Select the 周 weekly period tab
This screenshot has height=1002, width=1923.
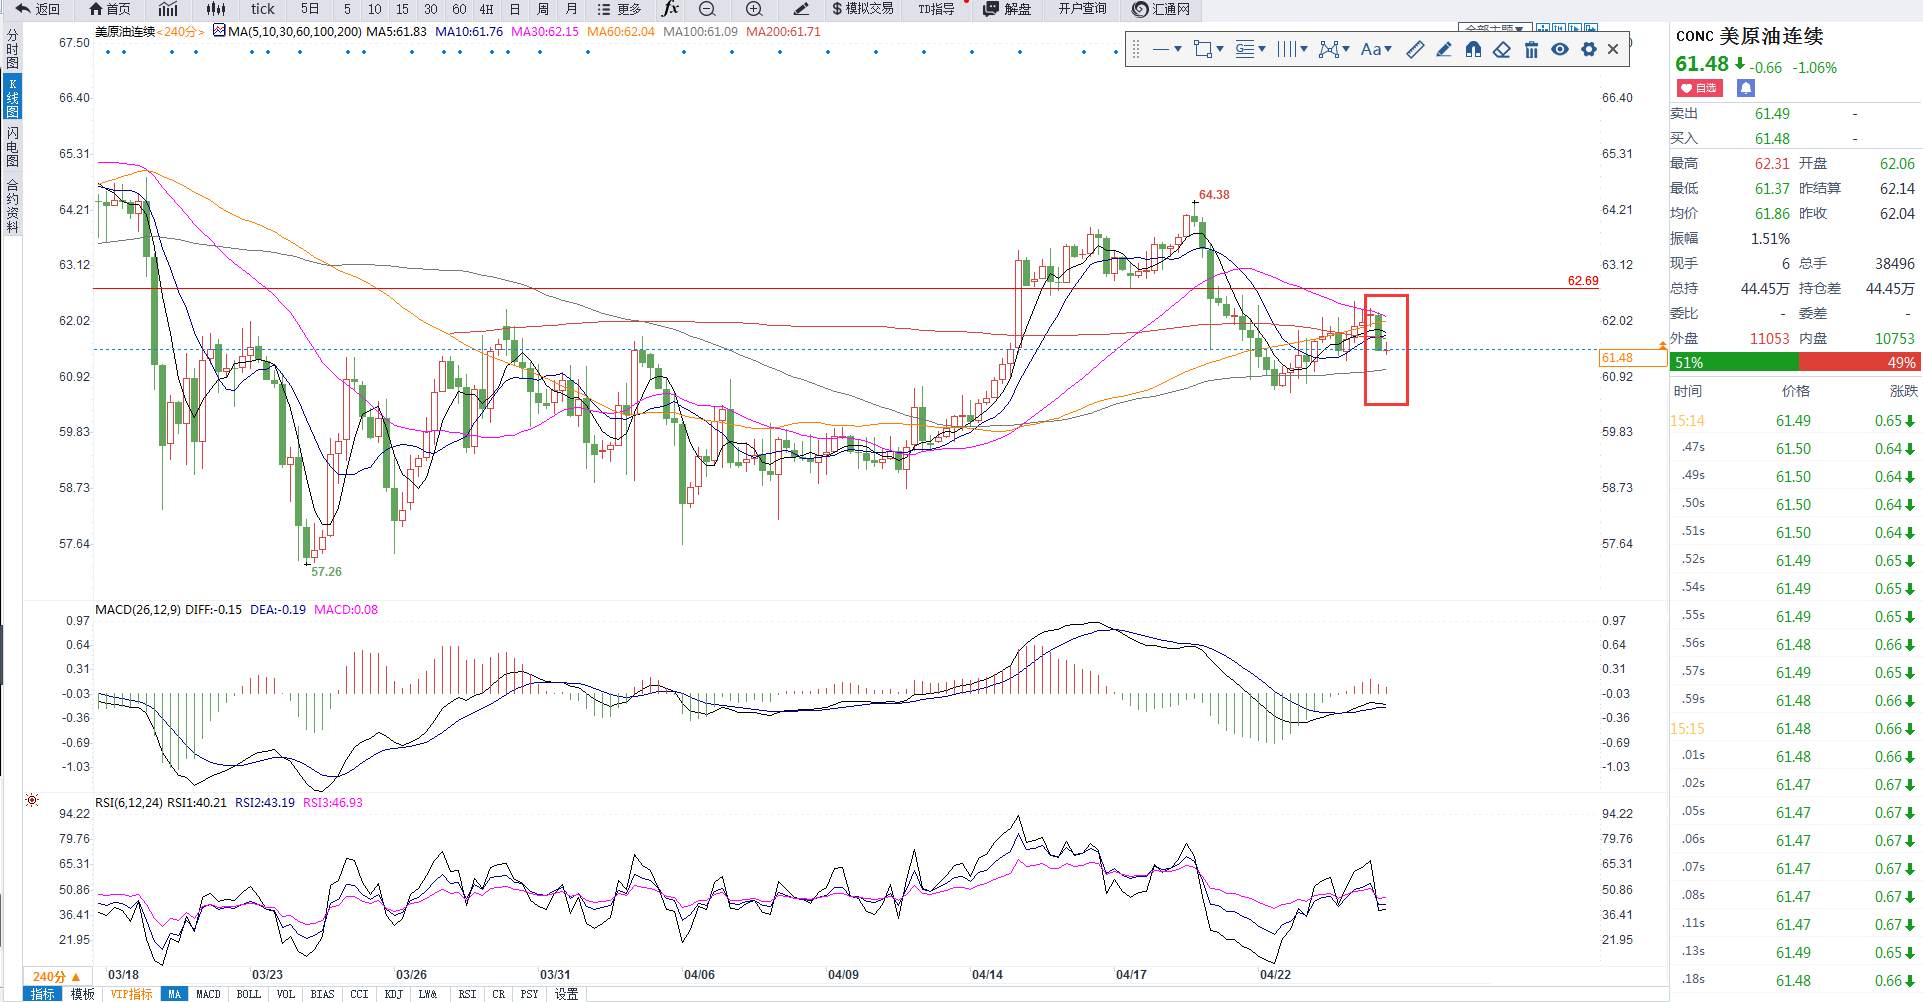coord(543,9)
